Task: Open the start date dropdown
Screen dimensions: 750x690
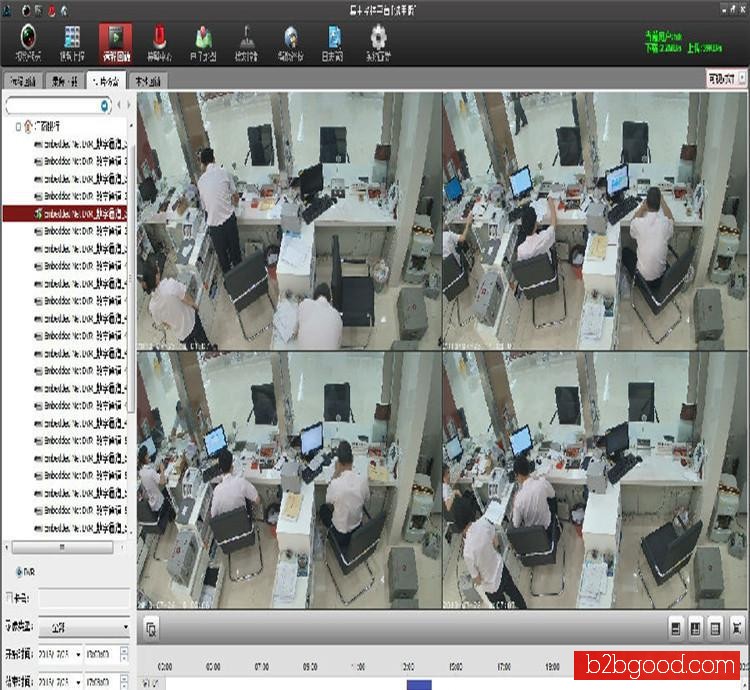Action: point(78,655)
